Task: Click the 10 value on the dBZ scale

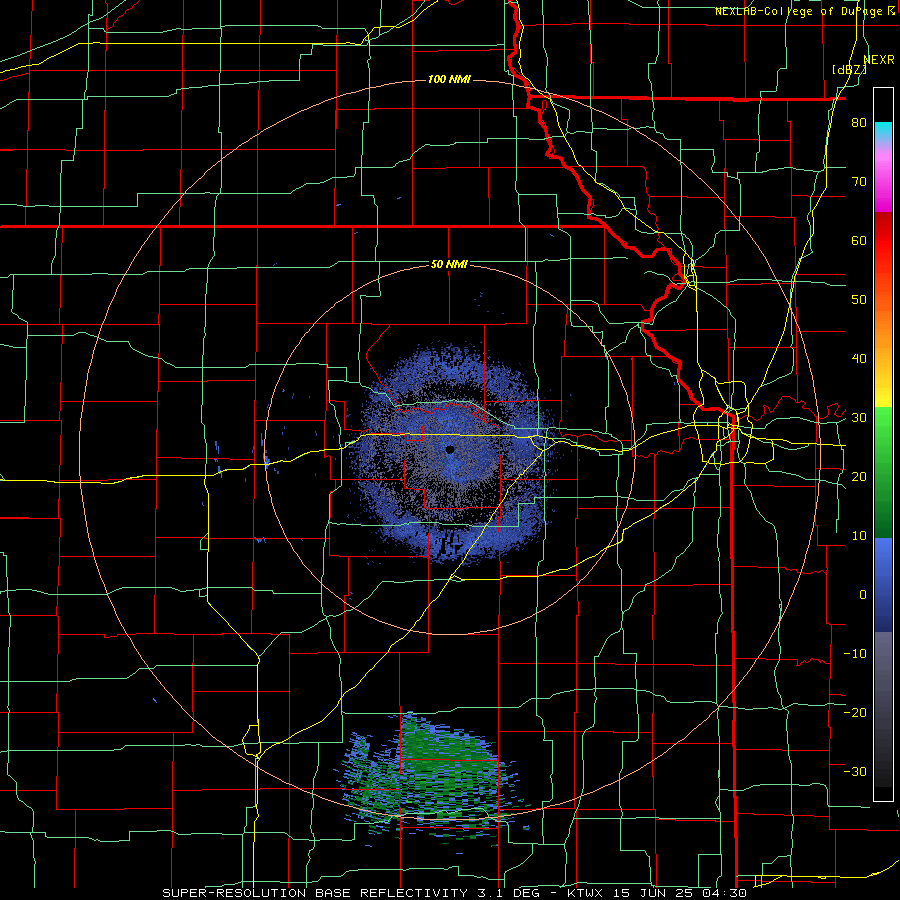Action: (x=859, y=536)
